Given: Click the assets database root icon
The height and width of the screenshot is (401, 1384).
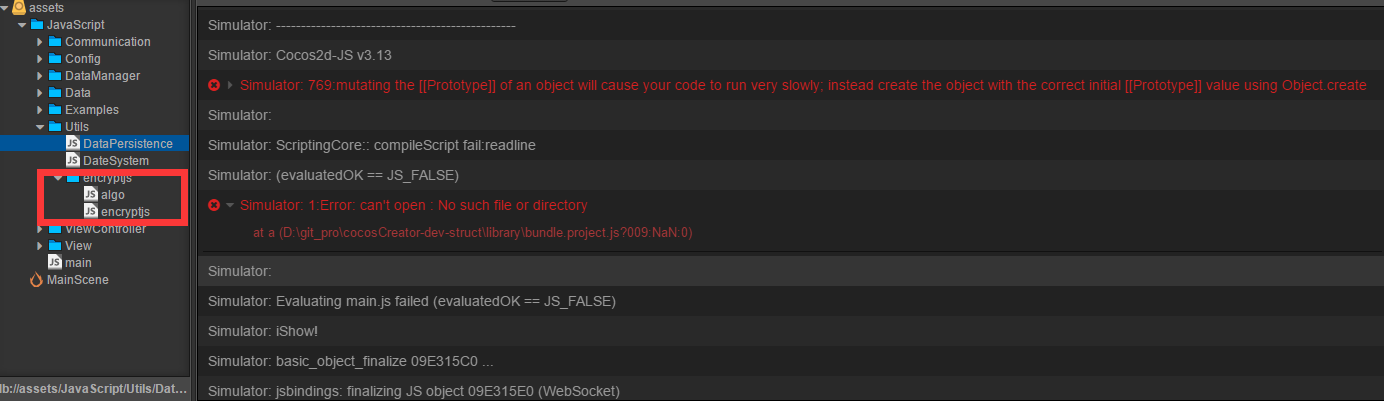Looking at the screenshot, I should tap(19, 7).
